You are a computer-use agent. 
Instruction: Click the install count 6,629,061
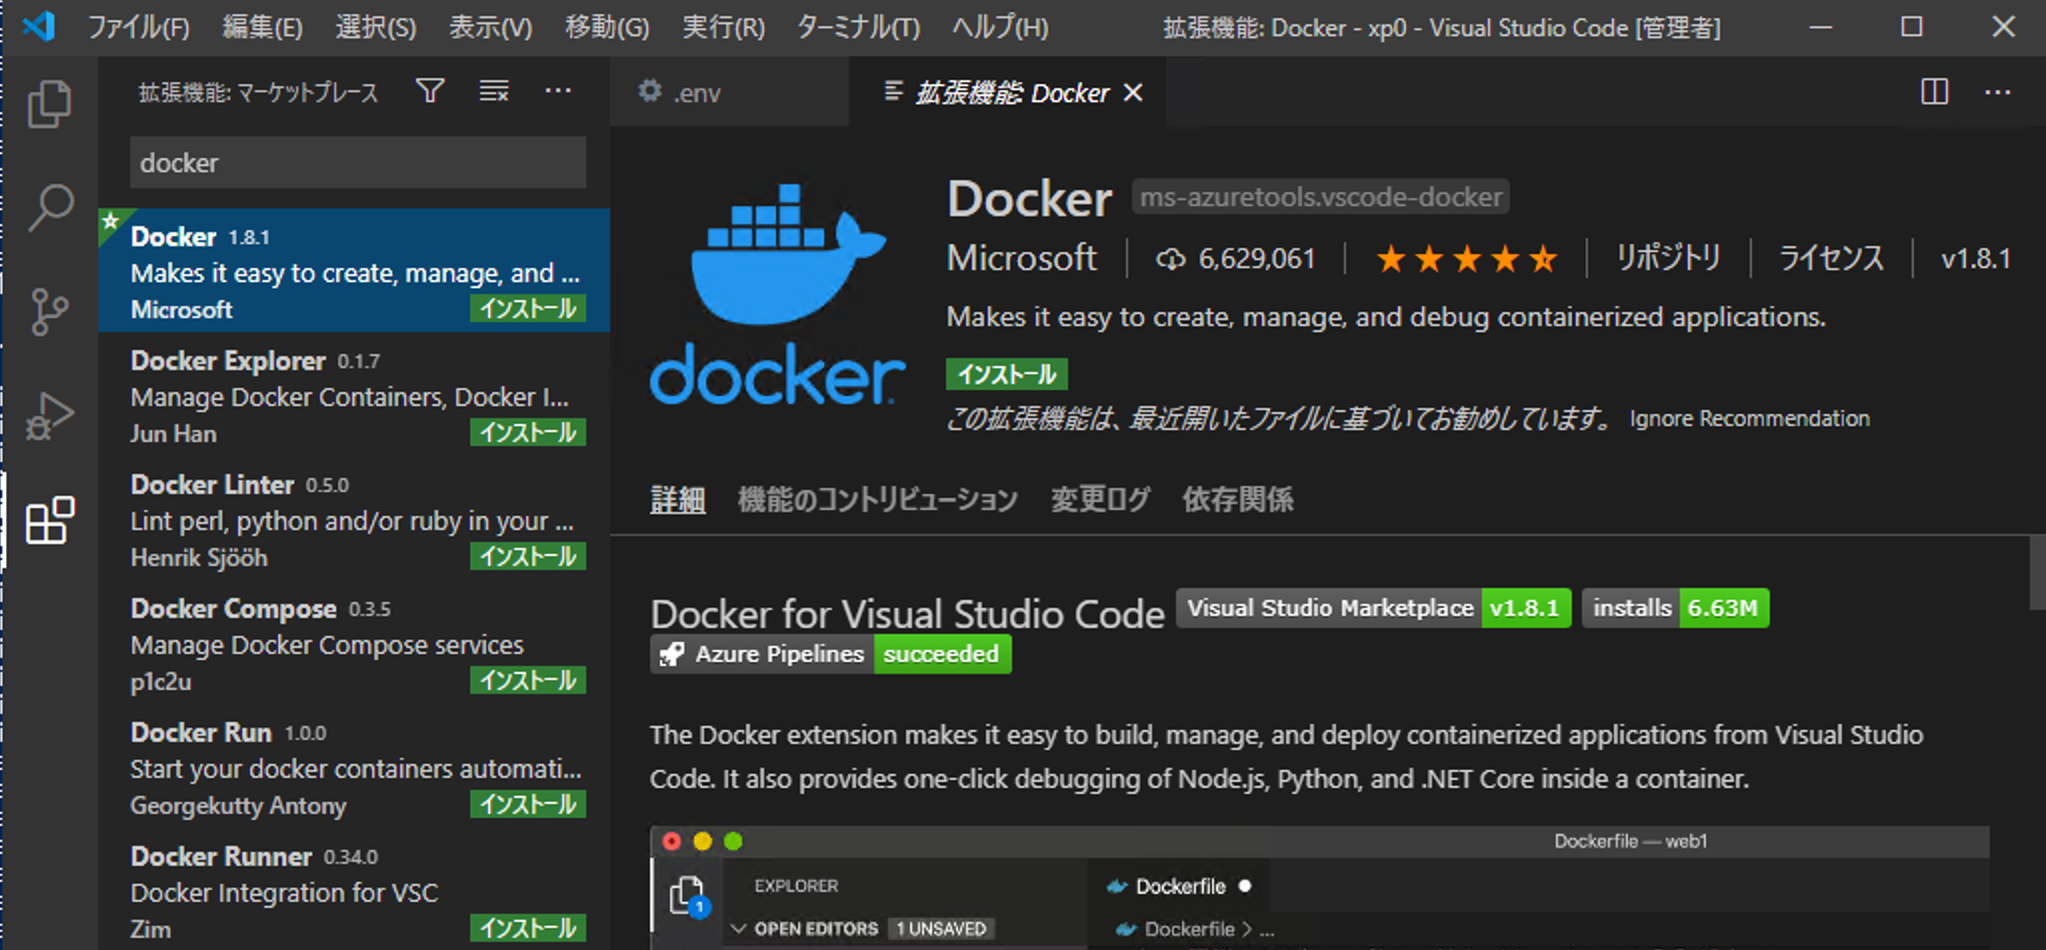point(1236,259)
